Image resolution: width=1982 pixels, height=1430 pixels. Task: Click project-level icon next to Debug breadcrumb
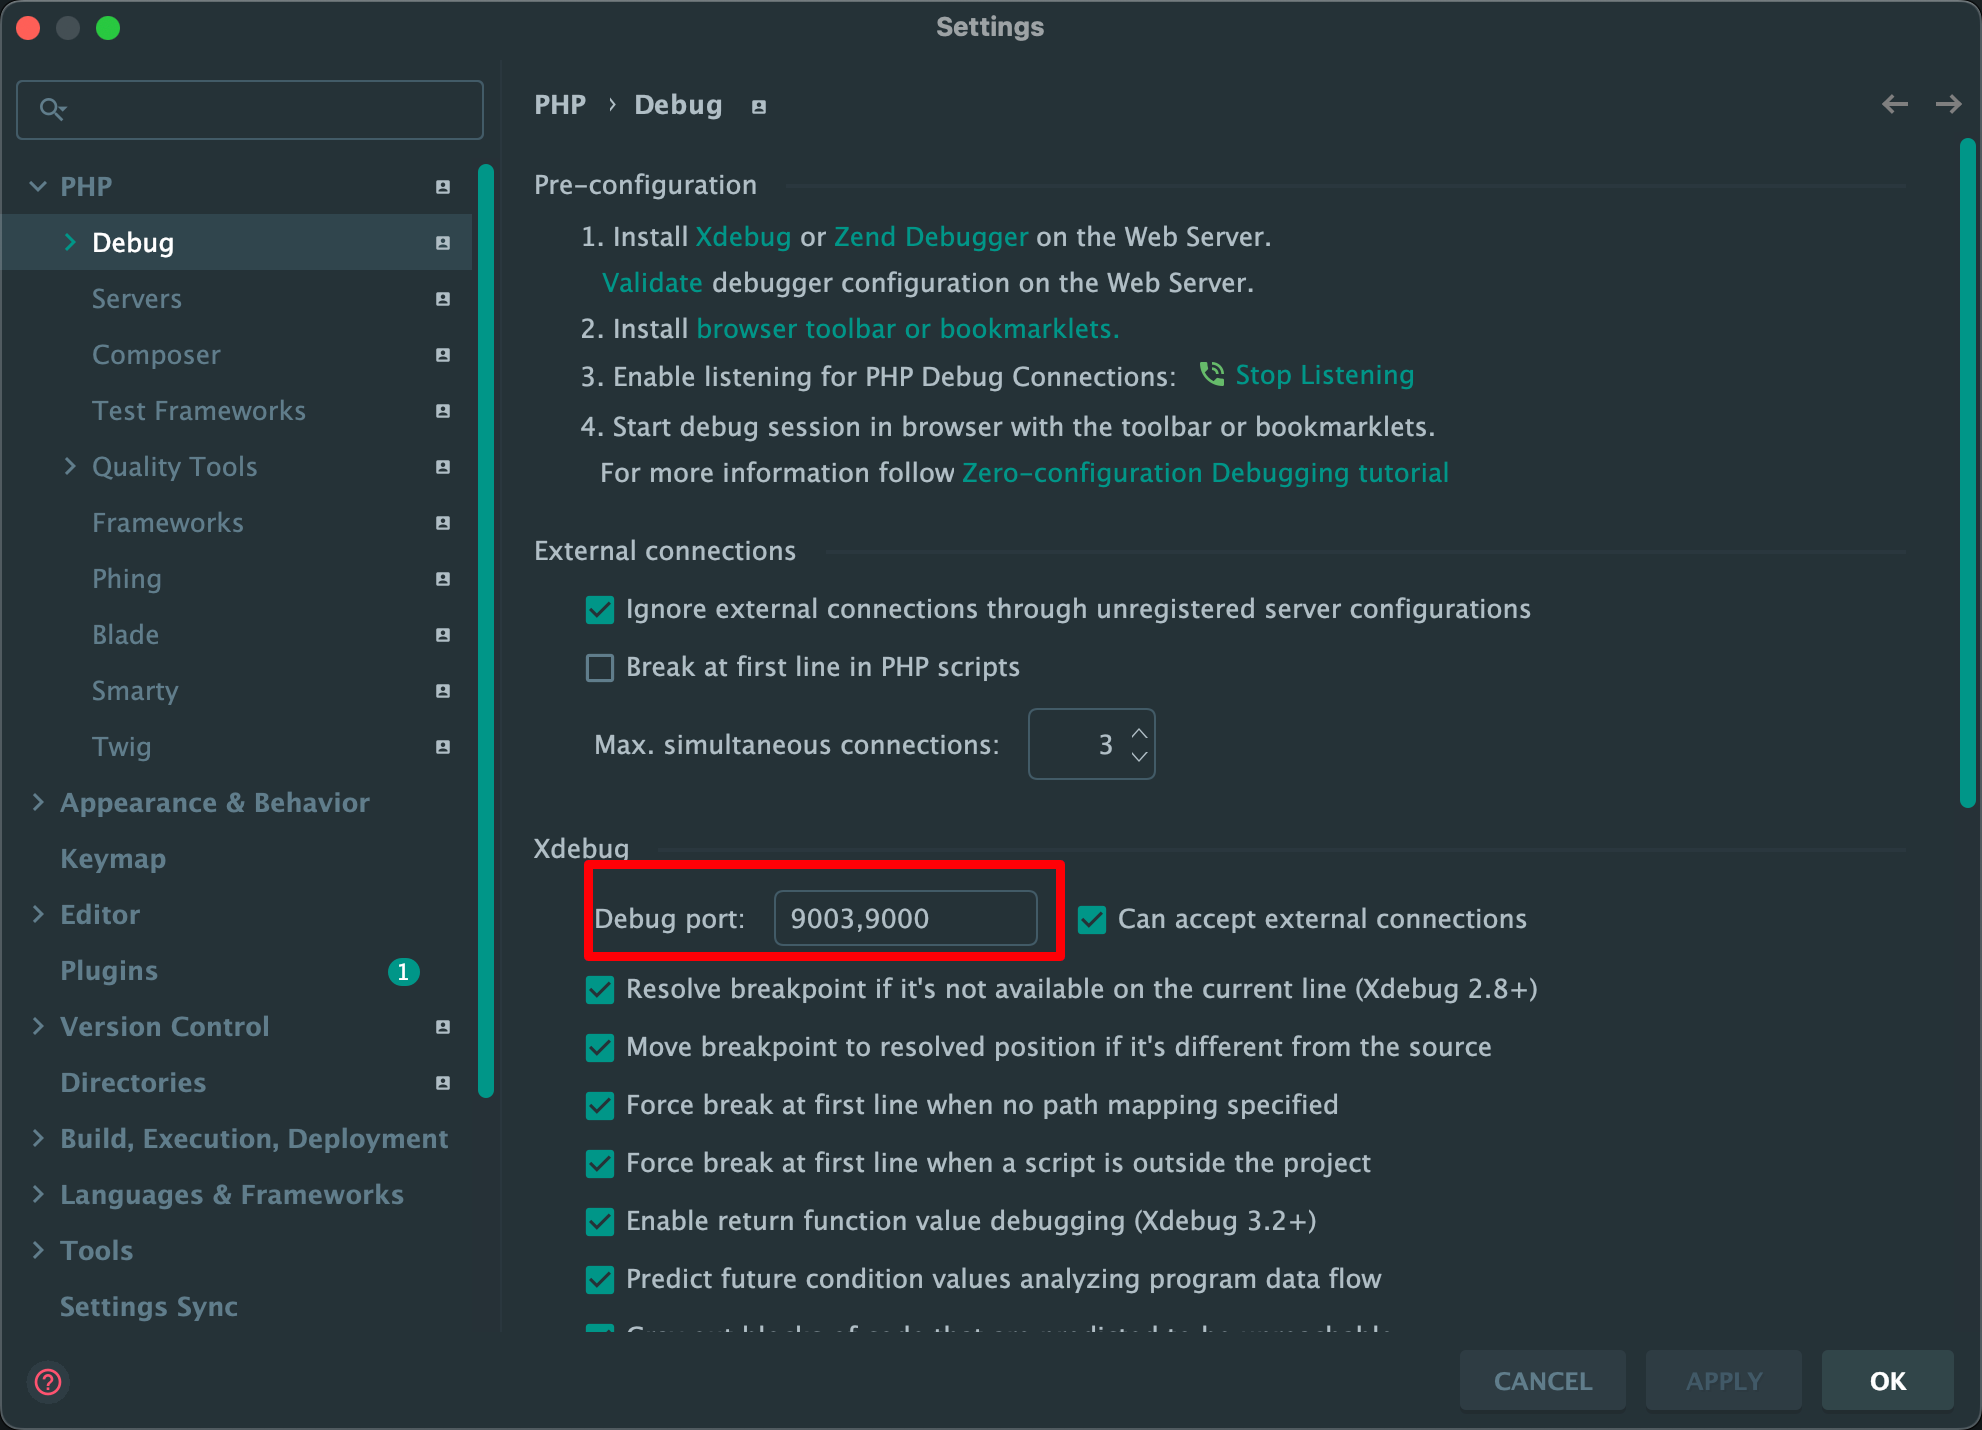click(x=759, y=107)
